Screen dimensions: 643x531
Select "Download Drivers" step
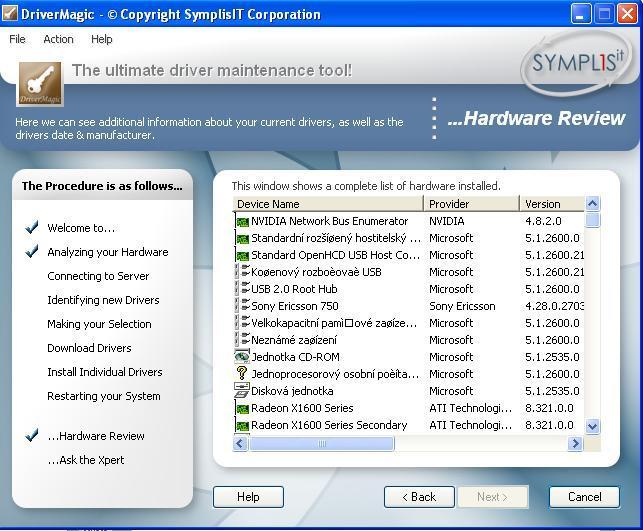89,348
